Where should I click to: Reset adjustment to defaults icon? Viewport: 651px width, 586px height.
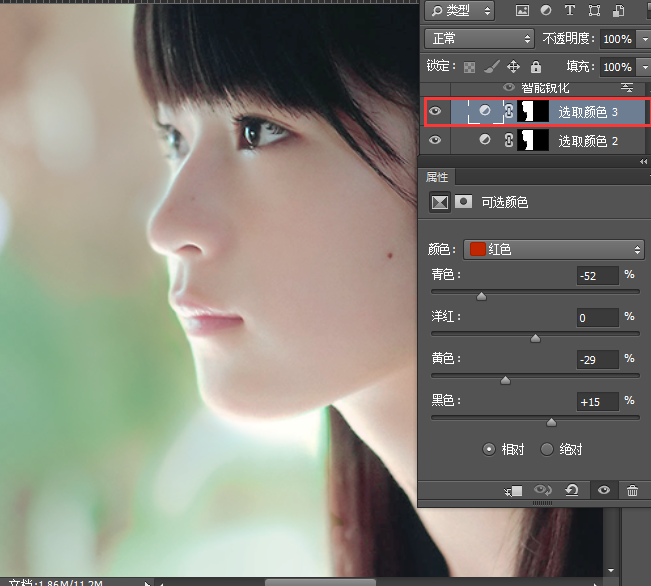pyautogui.click(x=571, y=490)
